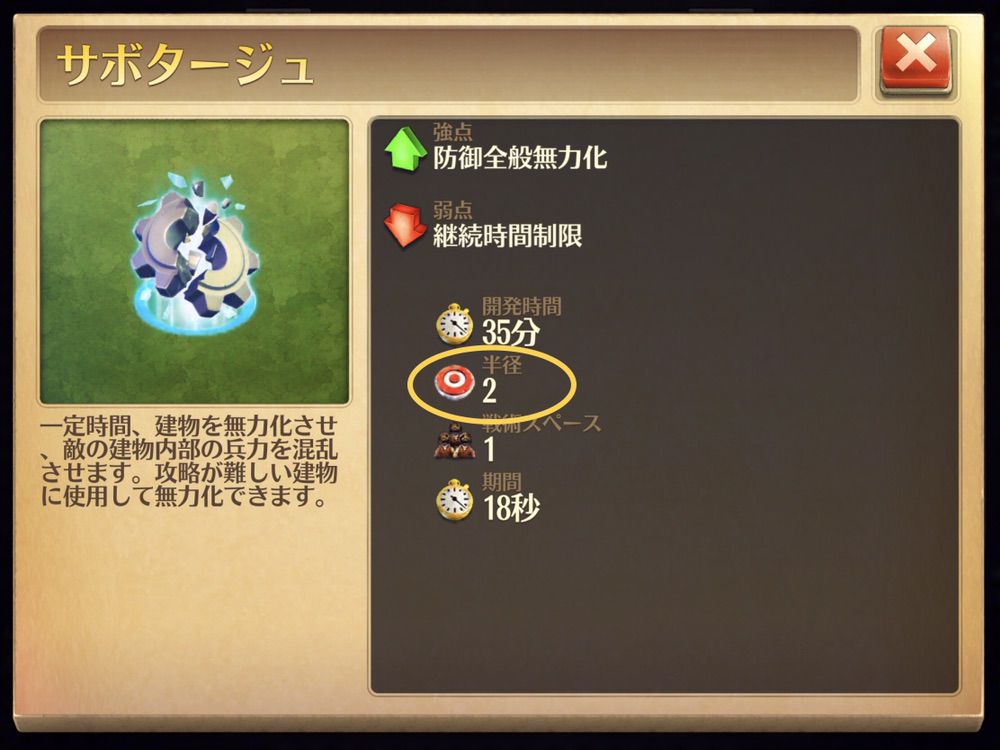Tap the 強点 label
Image resolution: width=1000 pixels, height=750 pixels.
click(x=453, y=132)
